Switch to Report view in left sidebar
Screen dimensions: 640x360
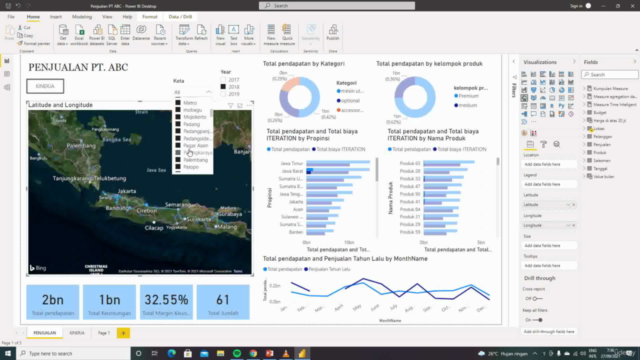7,61
